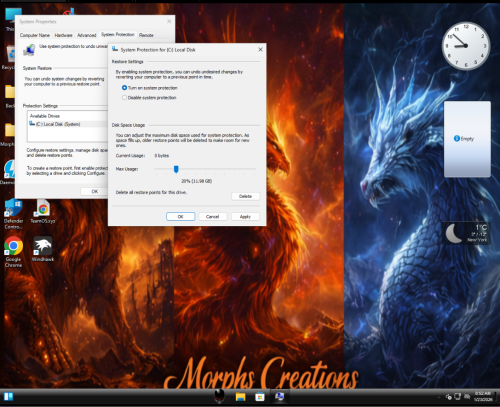The image size is (500, 407).
Task: Open Microsoft Store from the taskbar
Action: (x=260, y=397)
